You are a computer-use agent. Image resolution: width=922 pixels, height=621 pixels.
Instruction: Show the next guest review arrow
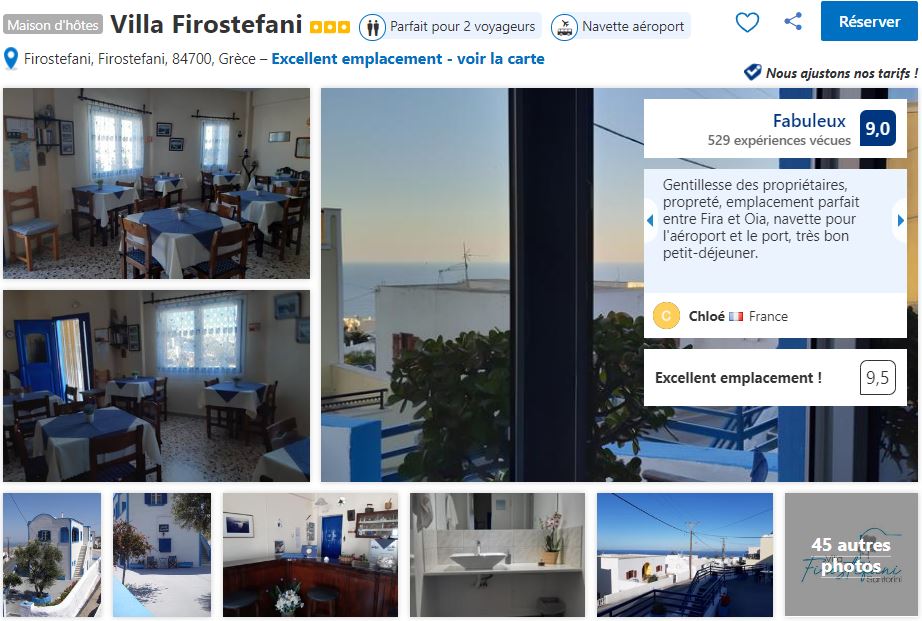pyautogui.click(x=900, y=221)
